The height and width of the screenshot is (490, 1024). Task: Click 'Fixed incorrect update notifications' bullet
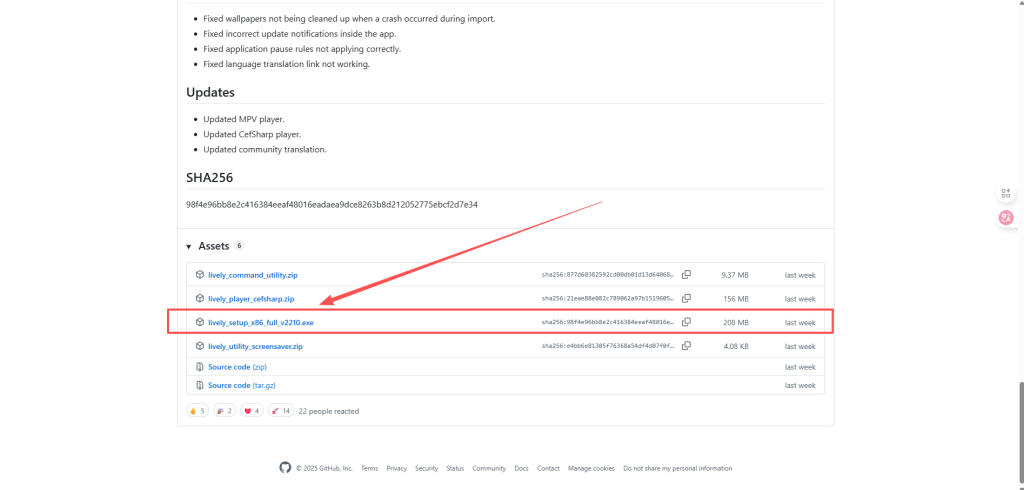click(300, 34)
